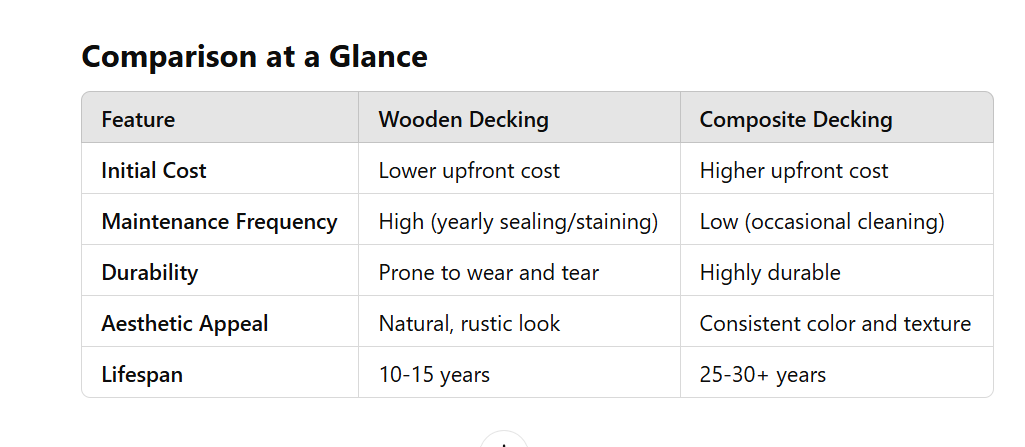Screen dimensions: 1025x447
Task: Select the "High (yearly sealing/staining)" cell
Action: 518,222
